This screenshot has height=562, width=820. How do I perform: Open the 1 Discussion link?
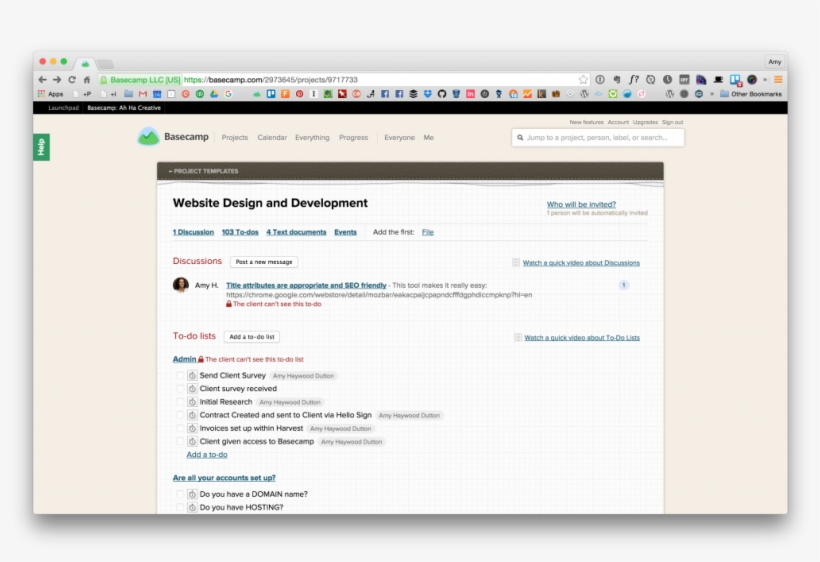point(193,232)
